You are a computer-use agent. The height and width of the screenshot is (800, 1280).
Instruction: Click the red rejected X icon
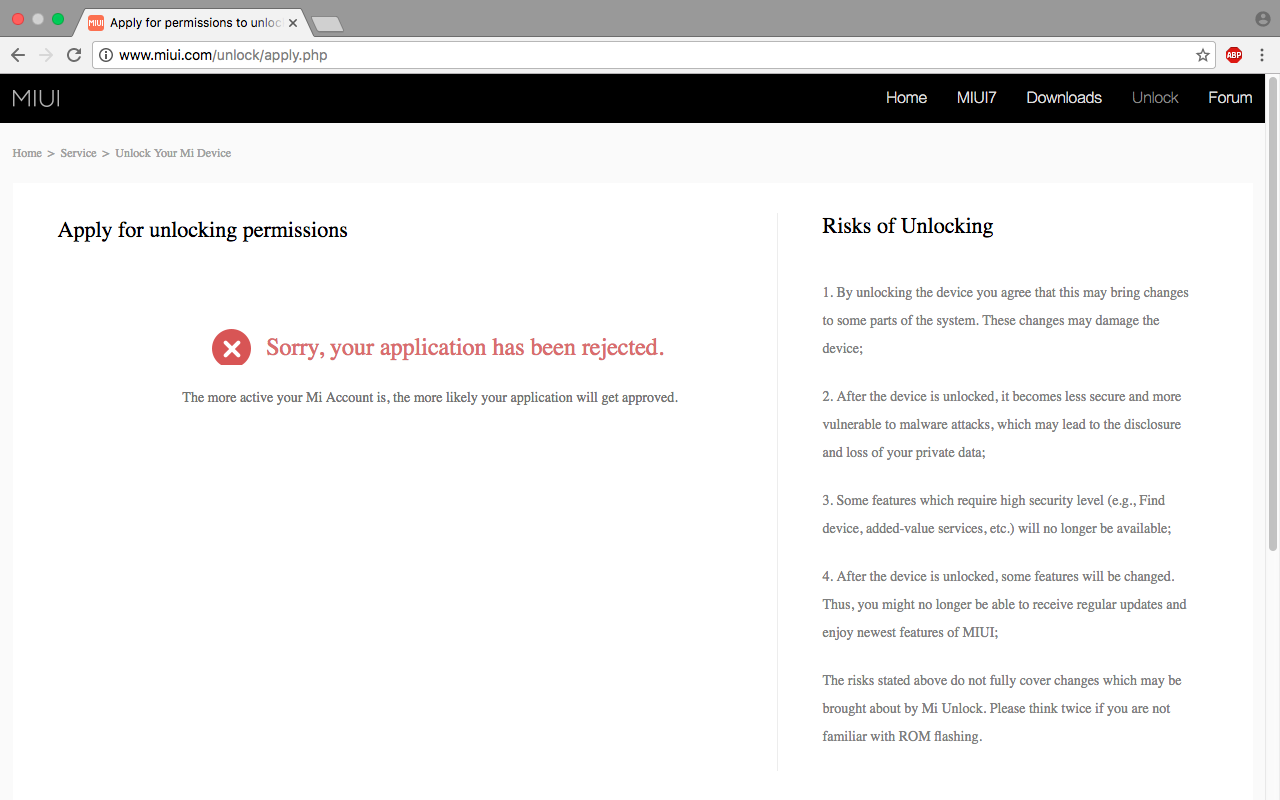click(231, 347)
